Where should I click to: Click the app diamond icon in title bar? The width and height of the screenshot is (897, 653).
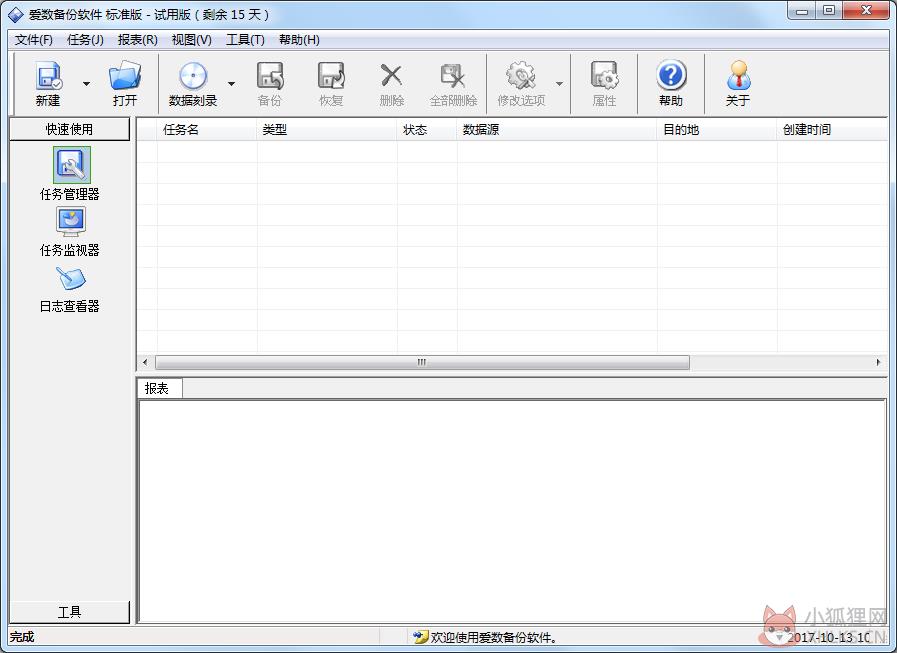15,15
